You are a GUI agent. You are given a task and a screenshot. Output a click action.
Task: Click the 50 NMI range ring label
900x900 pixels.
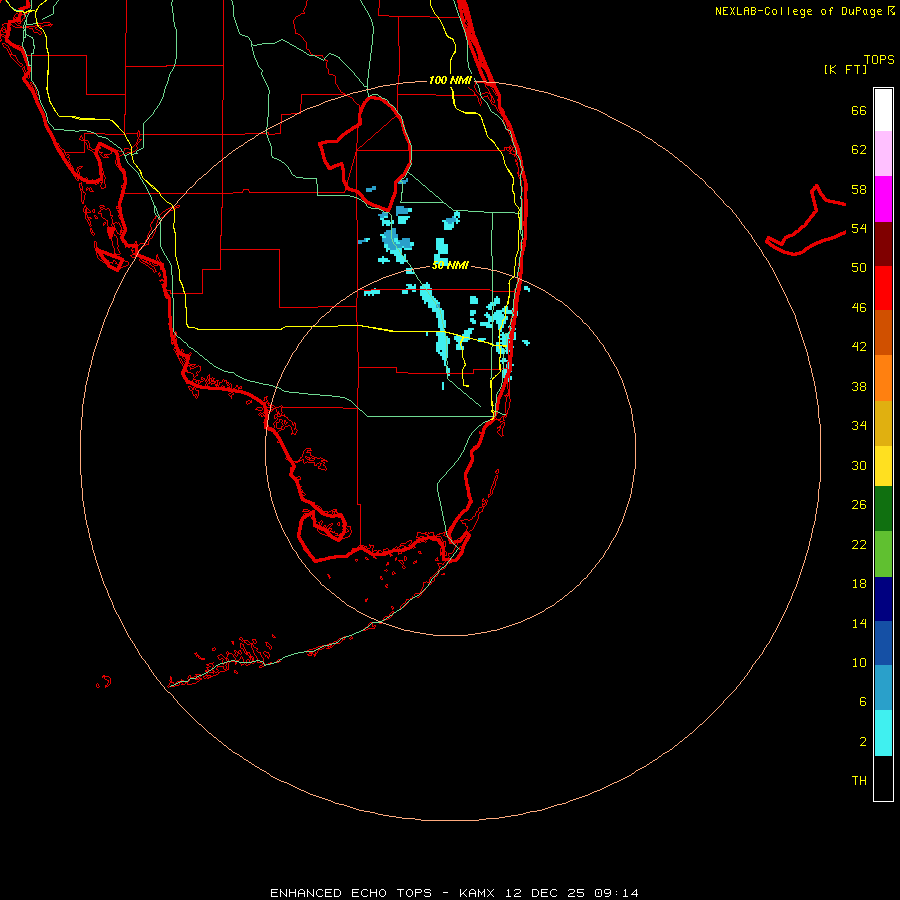(x=450, y=265)
